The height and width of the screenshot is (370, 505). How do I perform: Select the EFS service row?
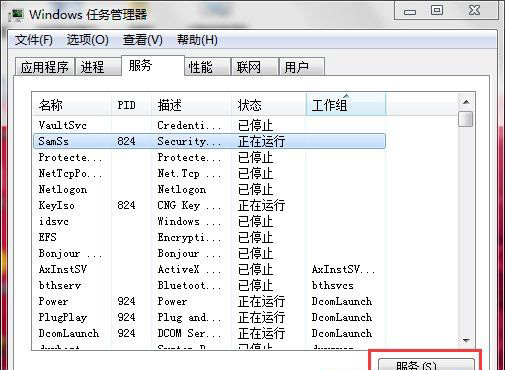tap(209, 237)
